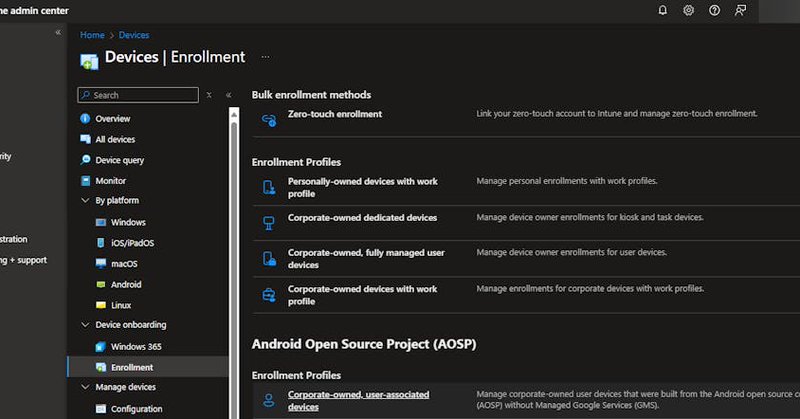This screenshot has width=800, height=419.
Task: Open All devices in the sidebar
Action: 115,139
